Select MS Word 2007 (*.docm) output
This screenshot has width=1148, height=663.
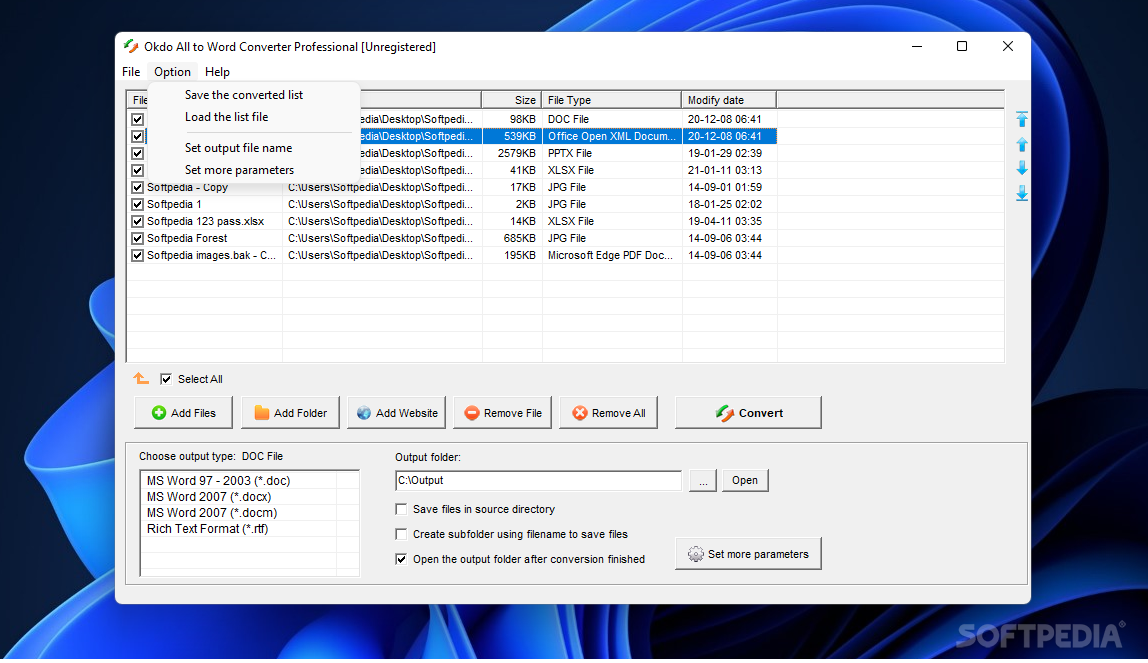click(x=212, y=513)
